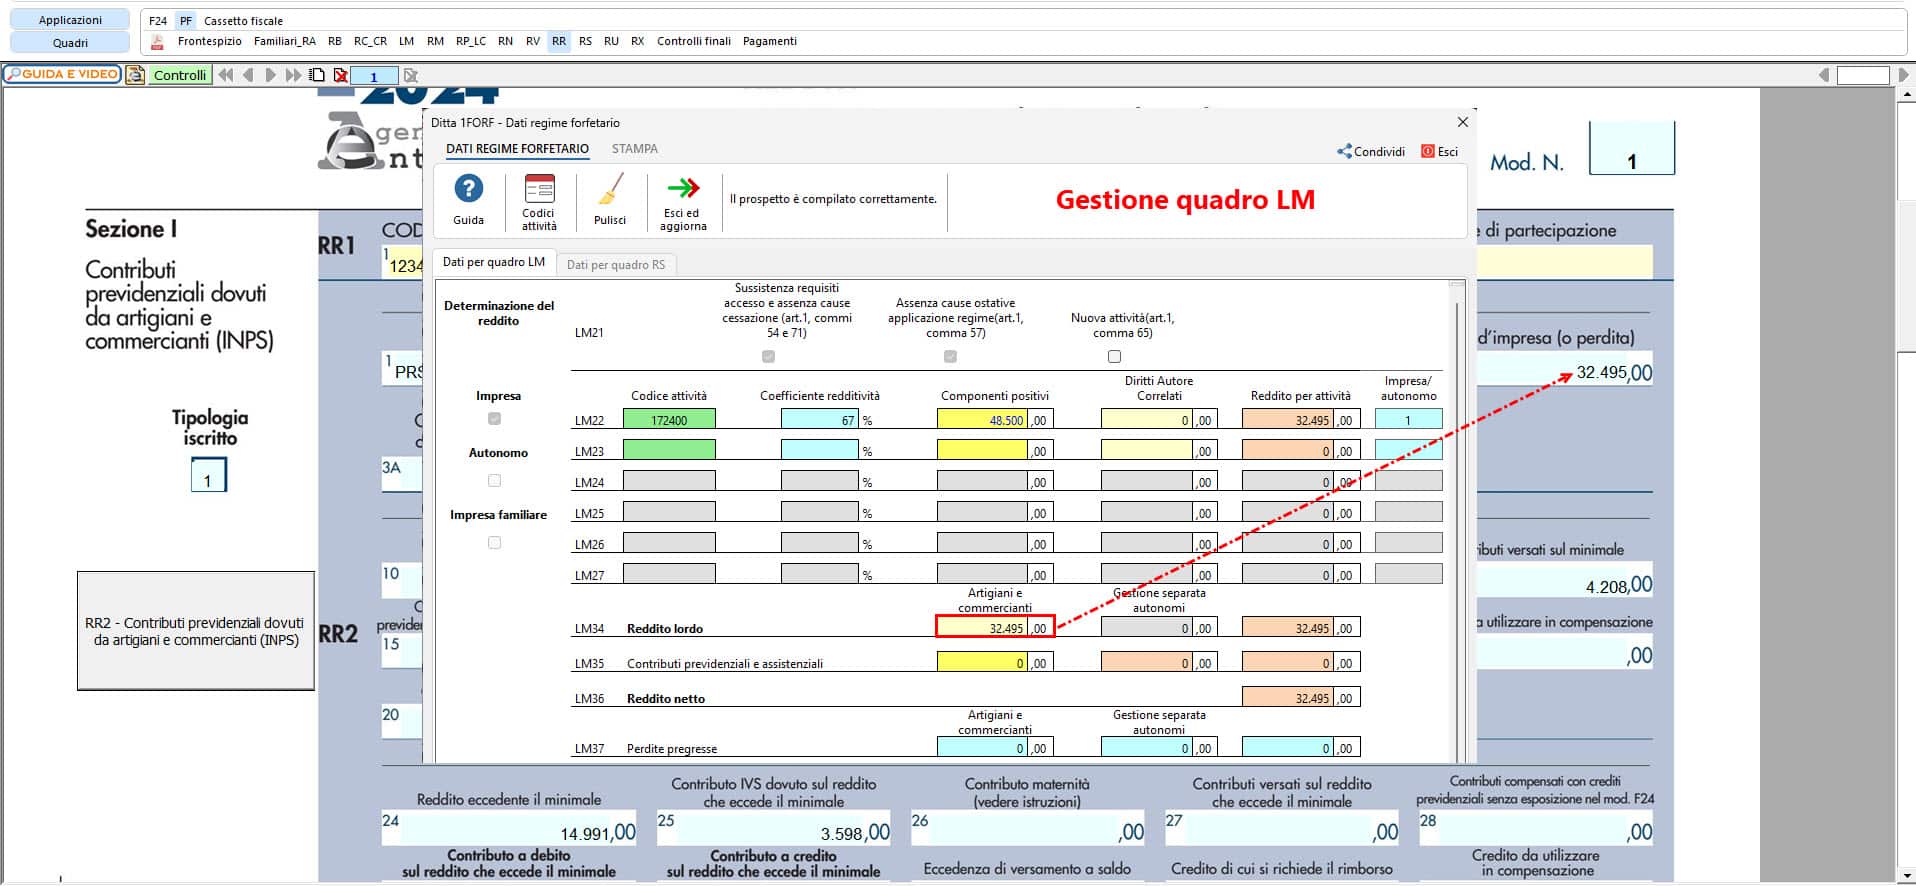Viewport: 1916px width, 886px height.
Task: Click the Applicazioni button
Action: tap(70, 20)
